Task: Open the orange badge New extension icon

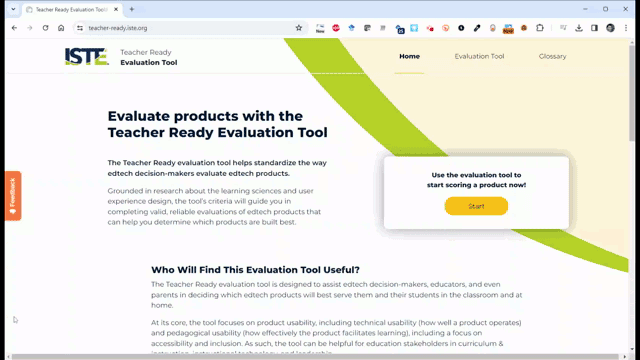Action: [x=508, y=29]
